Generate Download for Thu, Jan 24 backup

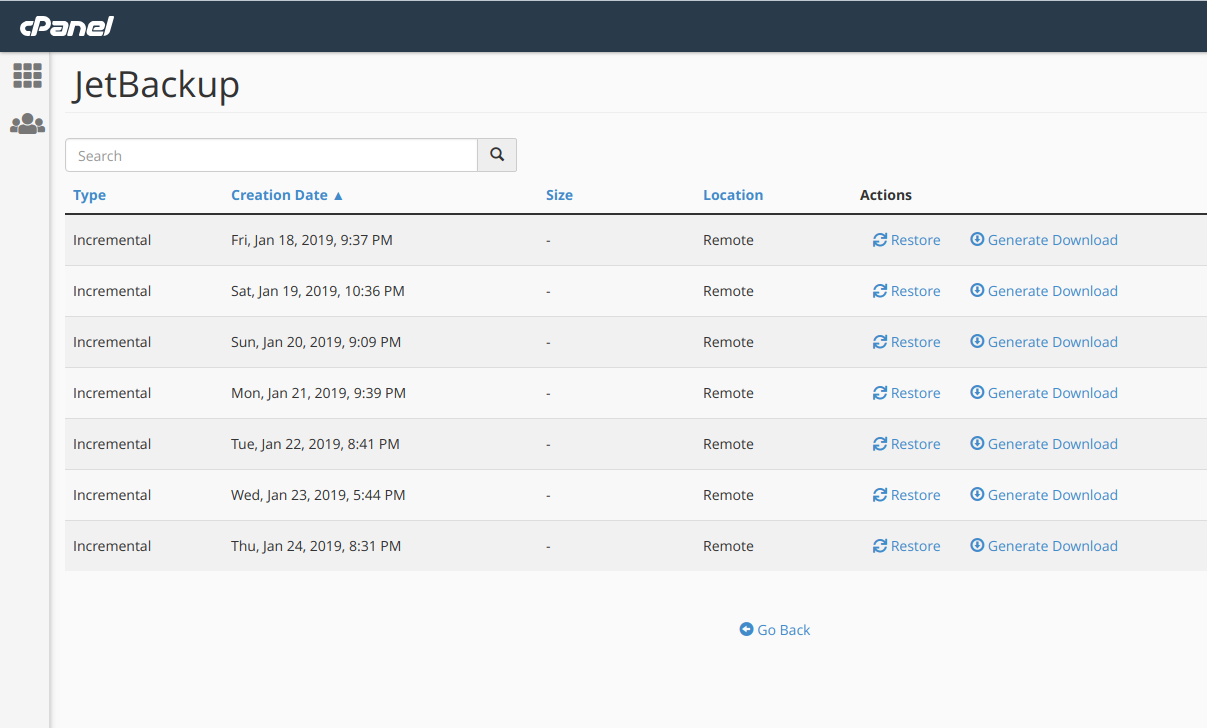click(1044, 546)
